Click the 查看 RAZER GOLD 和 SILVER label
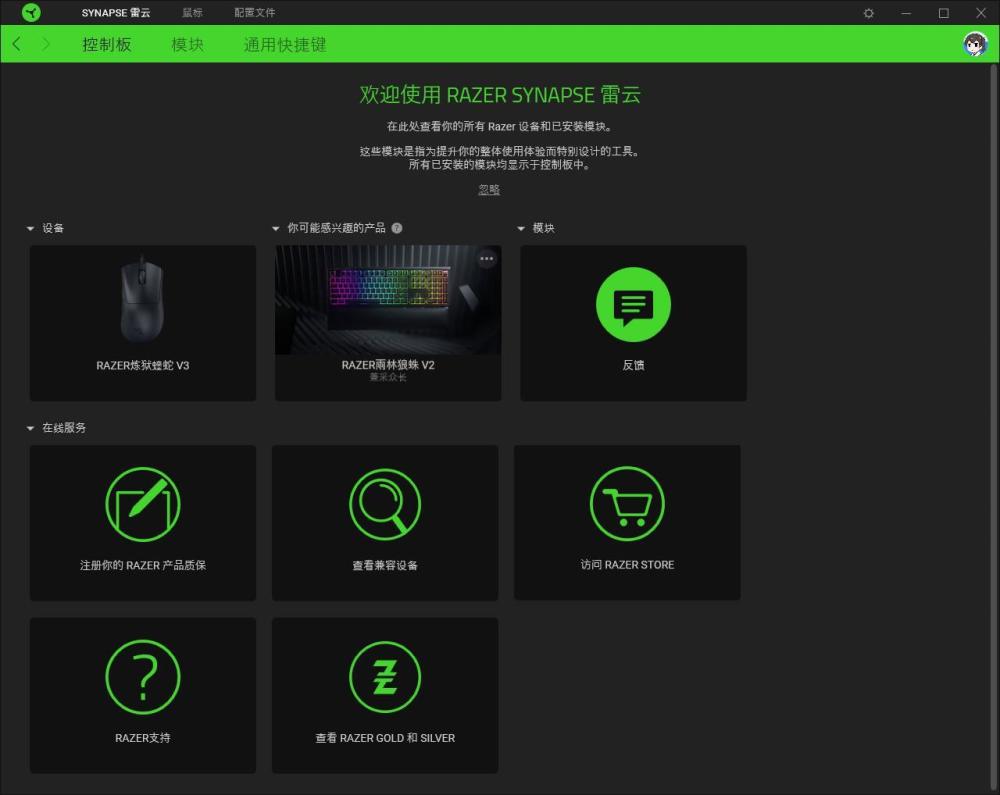The width and height of the screenshot is (1000, 795). [x=385, y=738]
